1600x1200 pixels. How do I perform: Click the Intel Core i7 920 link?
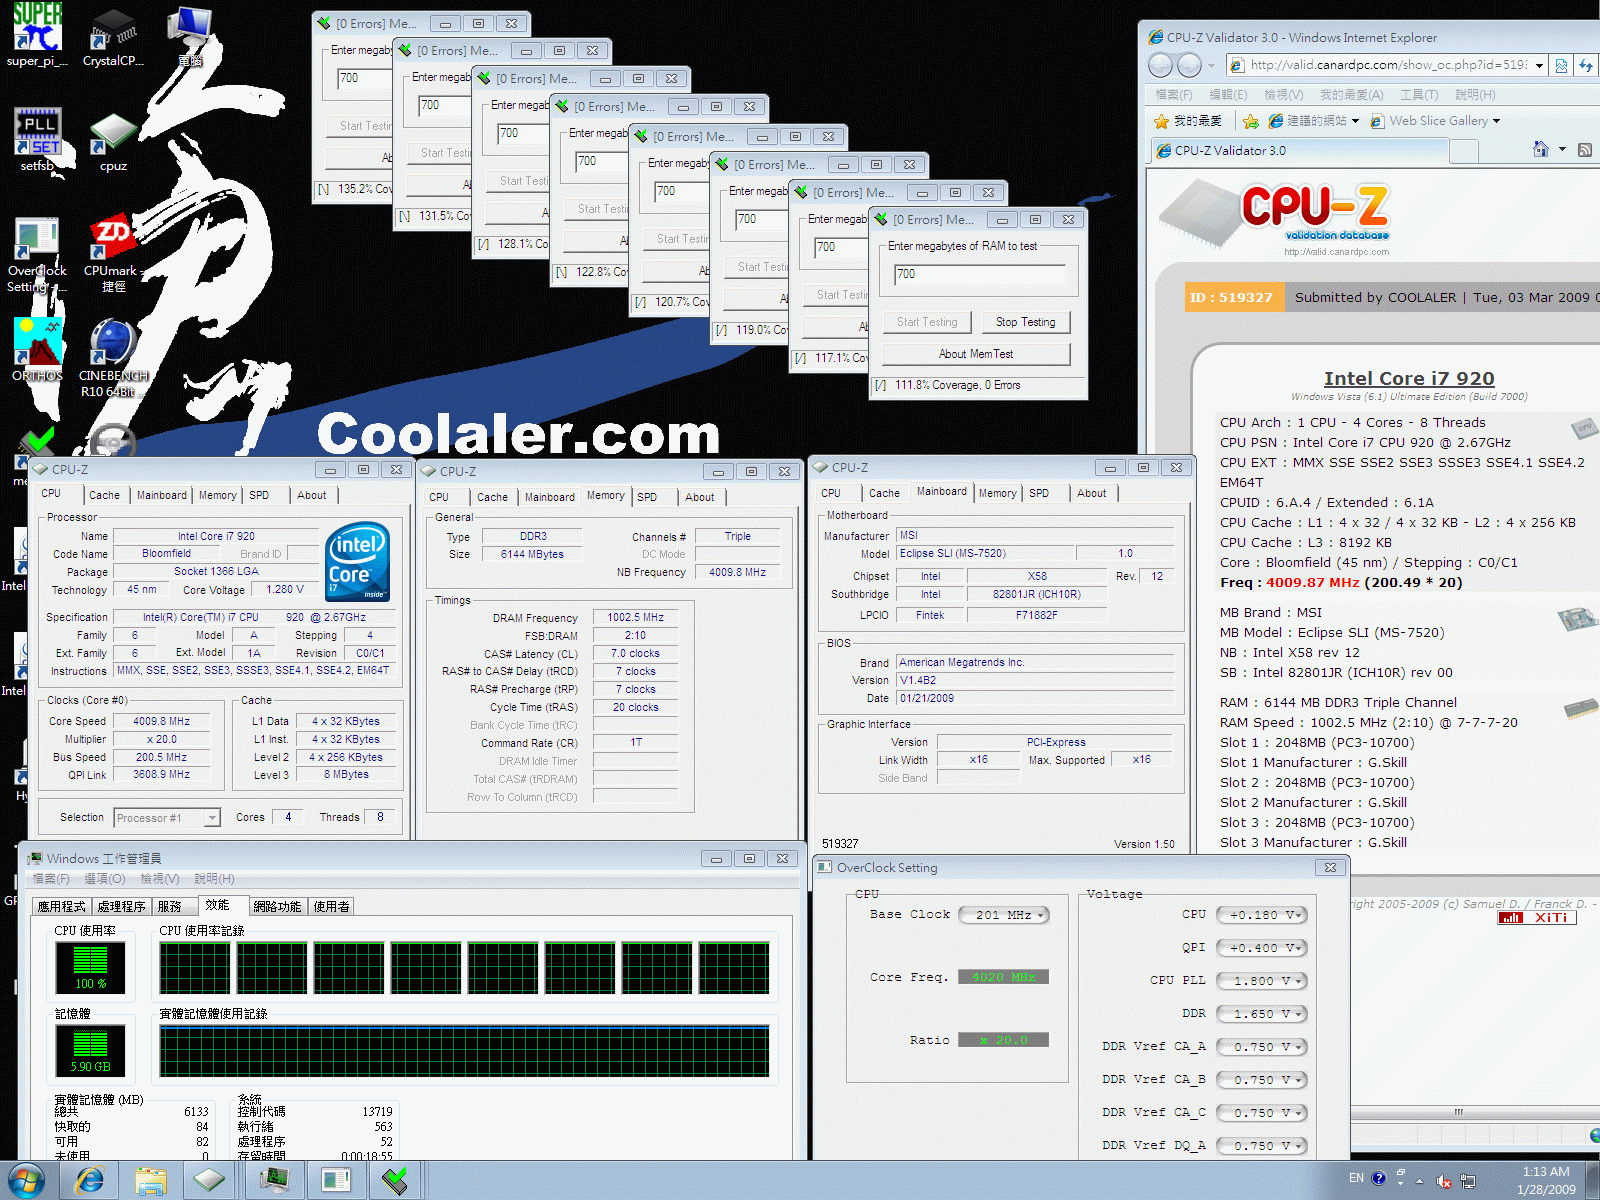tap(1409, 378)
